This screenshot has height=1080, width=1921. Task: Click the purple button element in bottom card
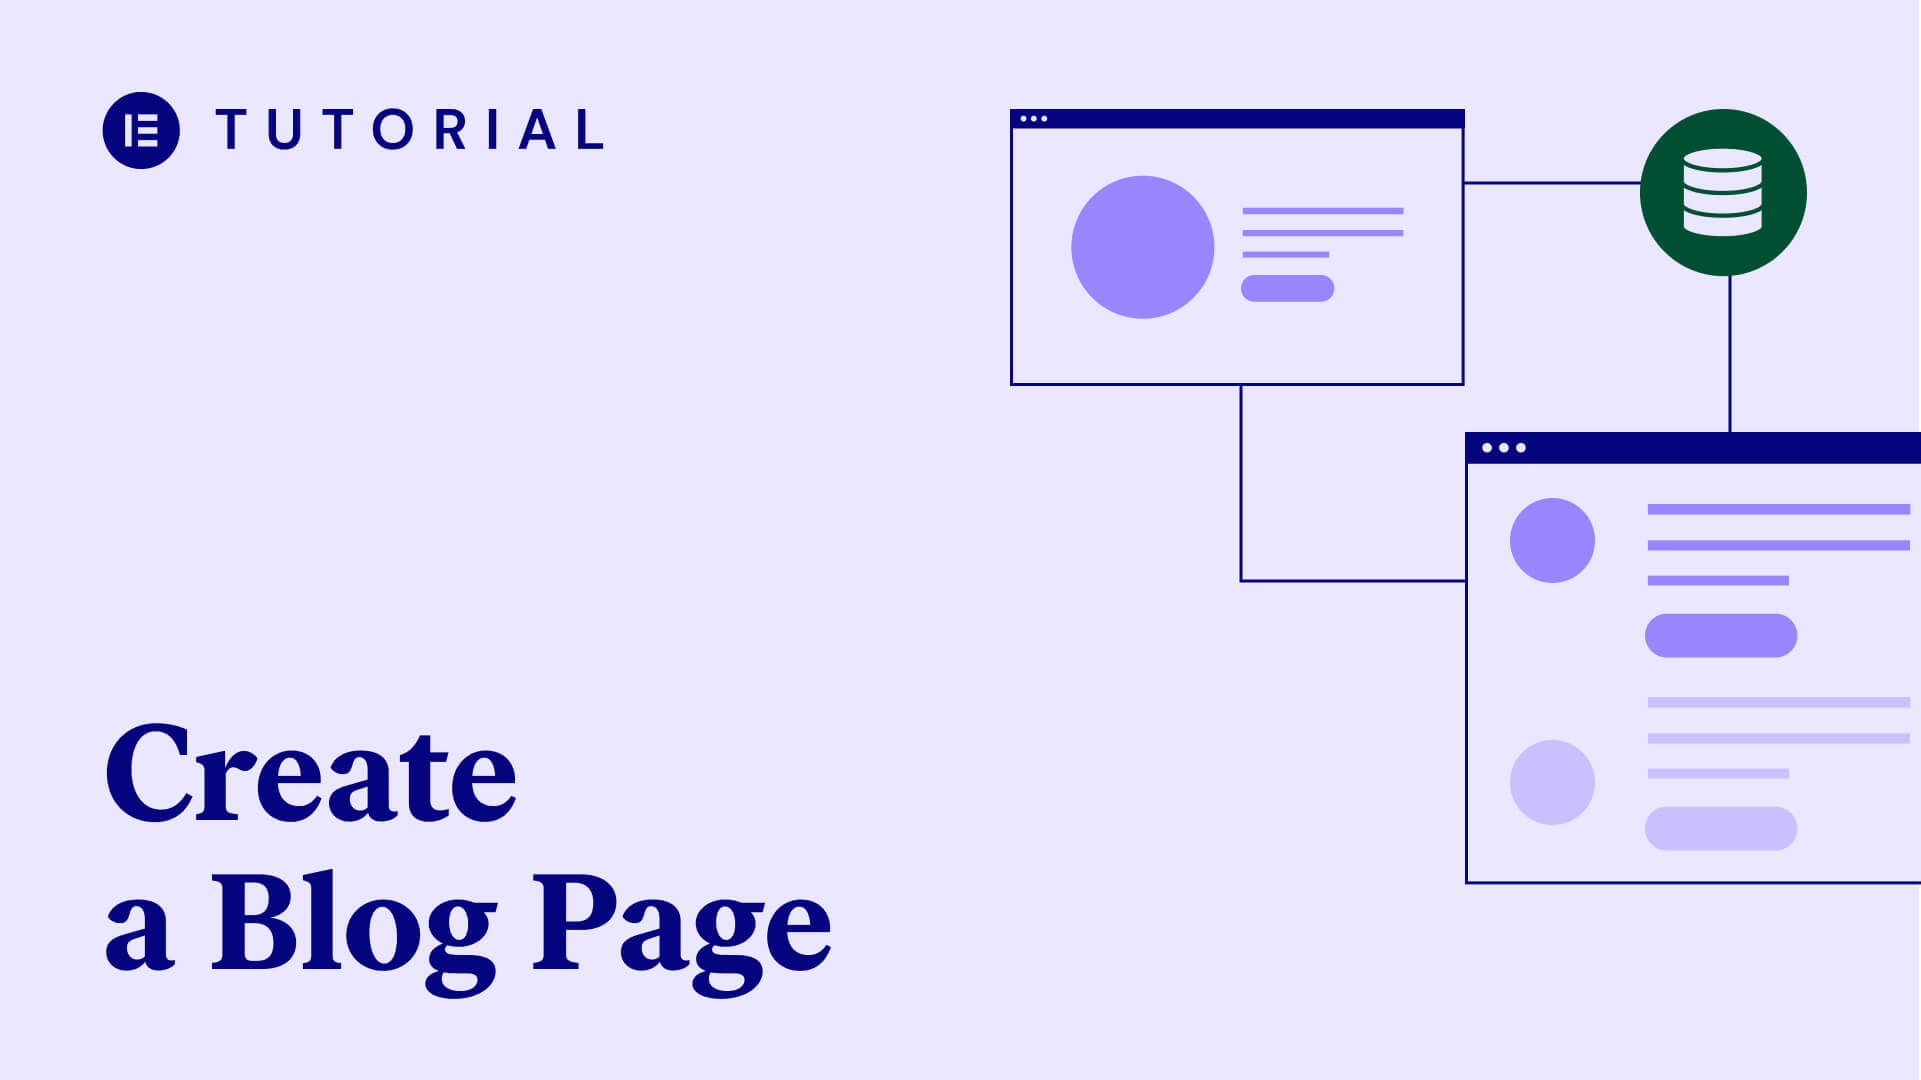1722,636
